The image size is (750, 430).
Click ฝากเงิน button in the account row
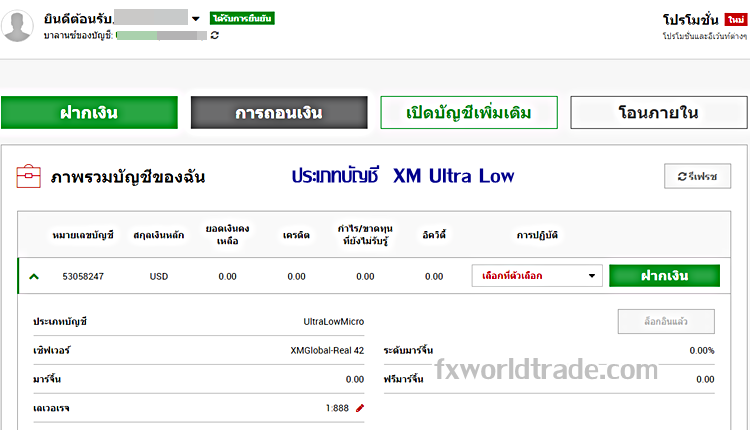click(x=664, y=276)
